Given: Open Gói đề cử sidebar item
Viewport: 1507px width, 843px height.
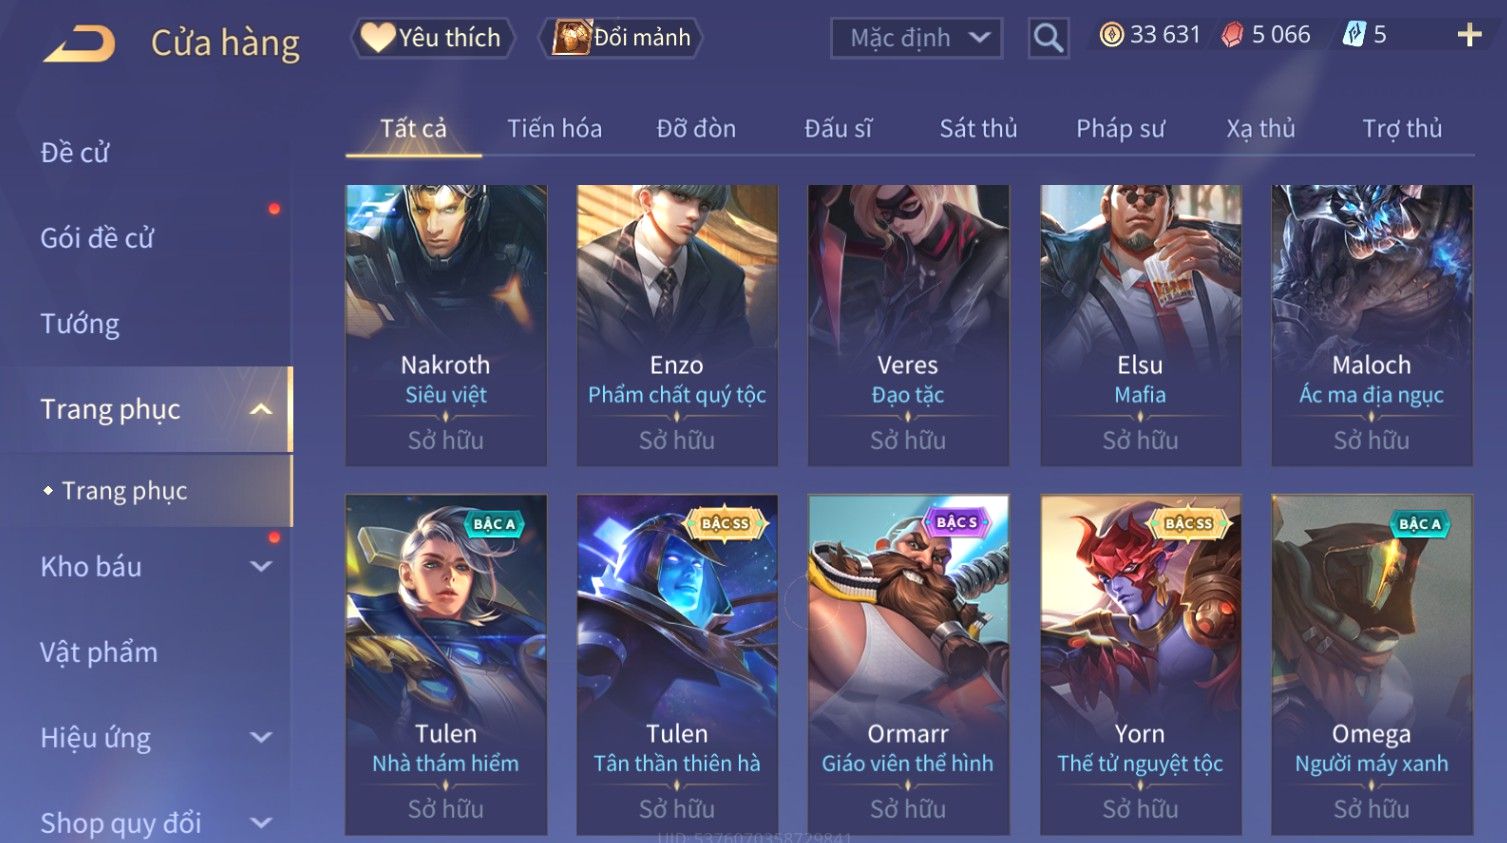Looking at the screenshot, I should [x=97, y=238].
